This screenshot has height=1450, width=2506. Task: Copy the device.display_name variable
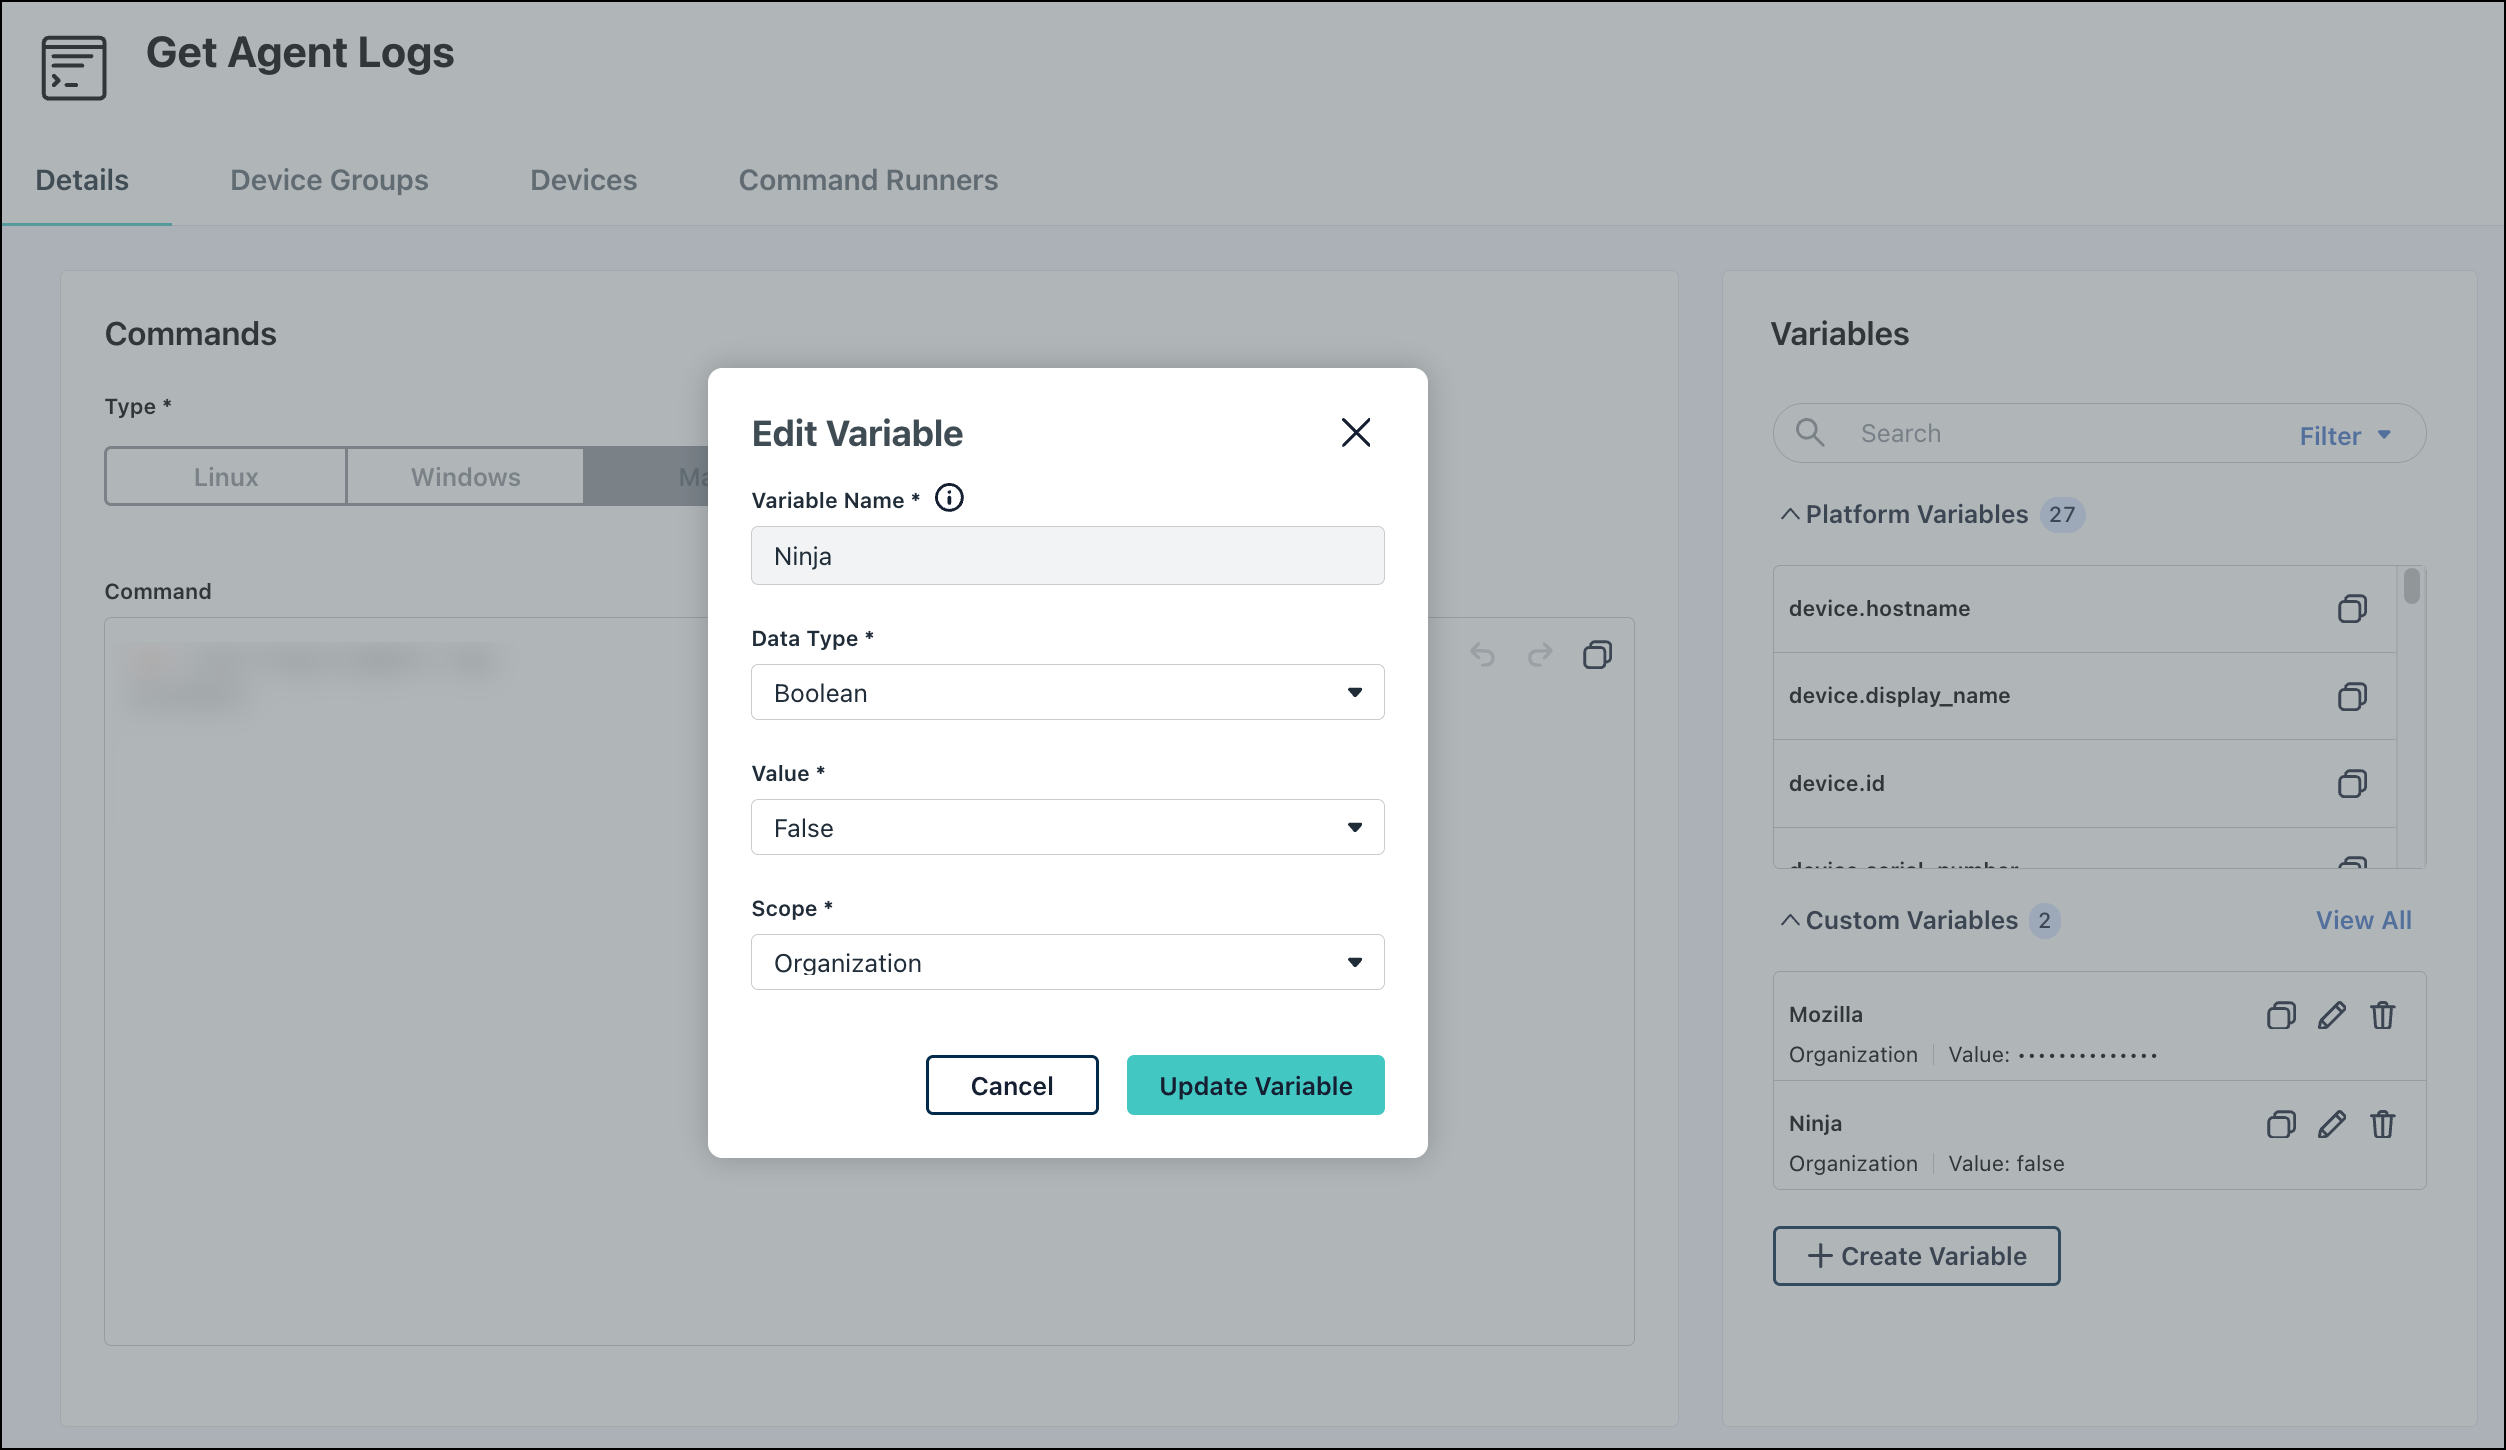coord(2352,696)
